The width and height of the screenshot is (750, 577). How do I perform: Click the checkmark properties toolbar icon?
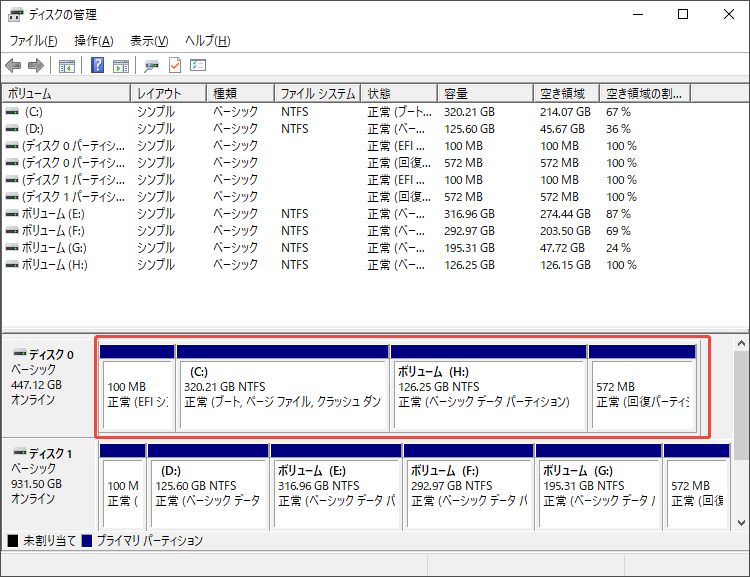[x=175, y=65]
